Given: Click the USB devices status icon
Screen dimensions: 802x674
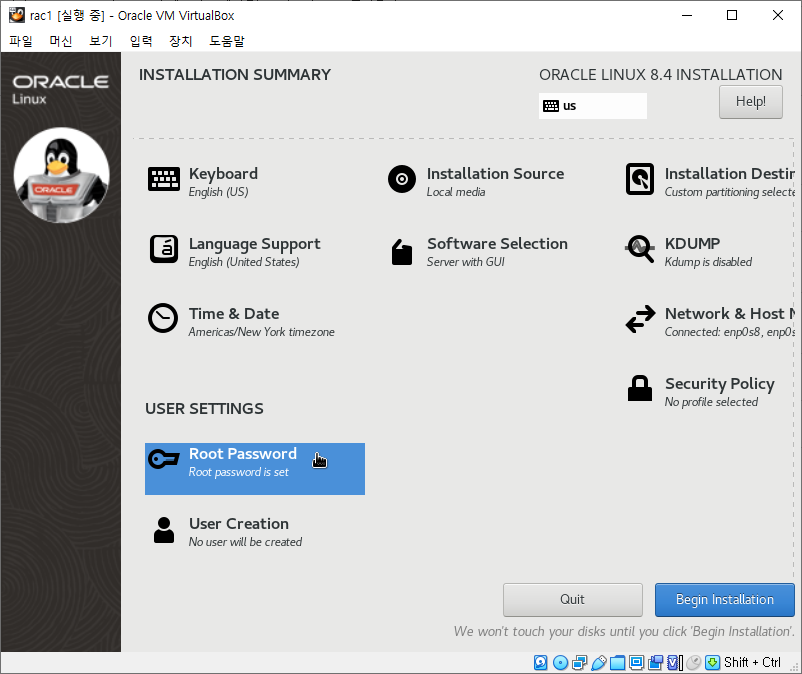Looking at the screenshot, I should pos(598,663).
